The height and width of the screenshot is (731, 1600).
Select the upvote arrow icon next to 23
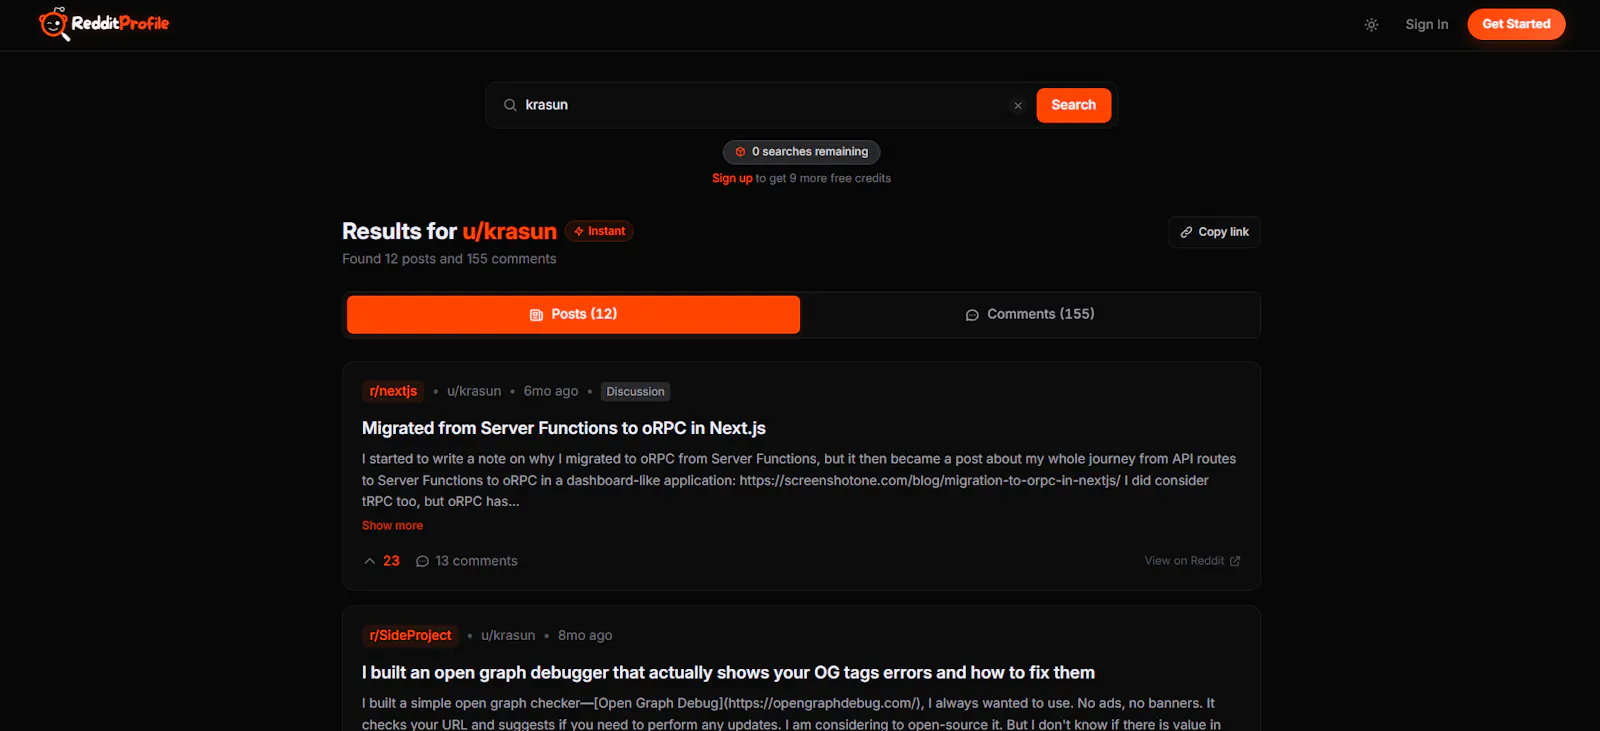370,561
